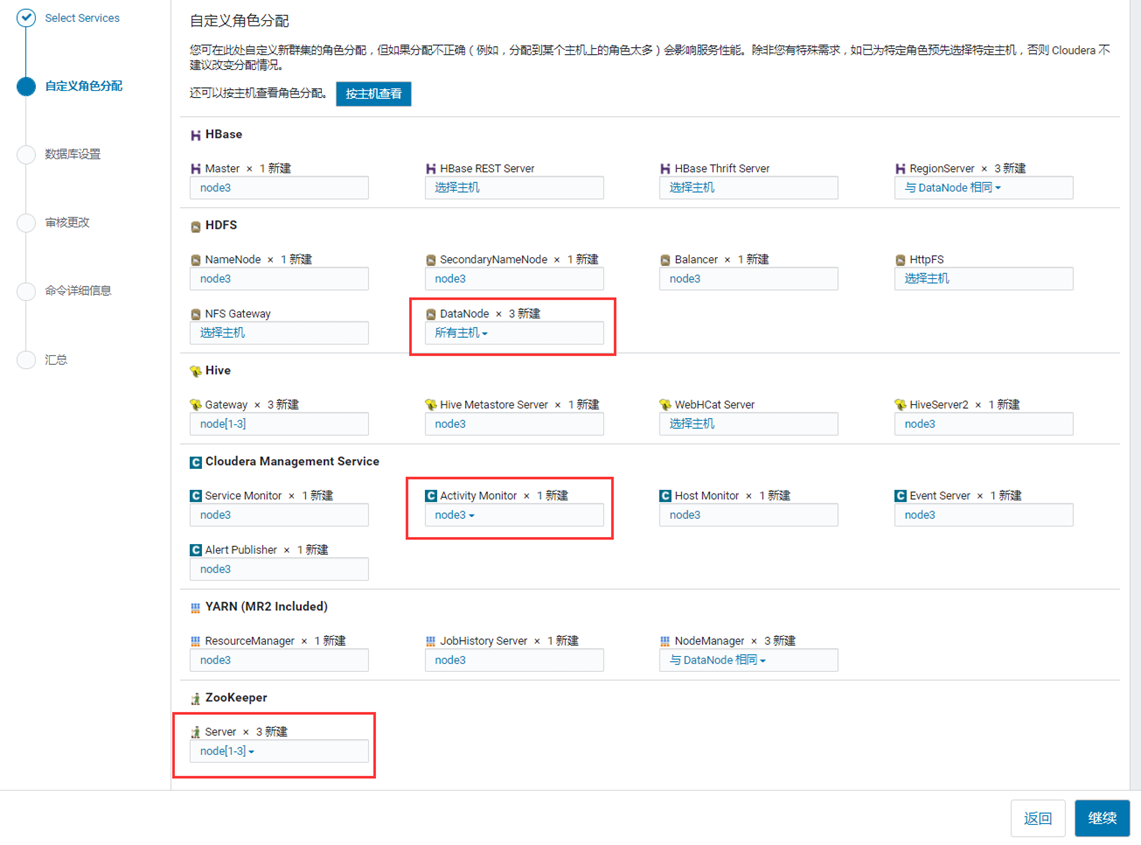Click the icon beside NodeManager role
Viewport: 1141px width, 845px height.
pos(664,641)
